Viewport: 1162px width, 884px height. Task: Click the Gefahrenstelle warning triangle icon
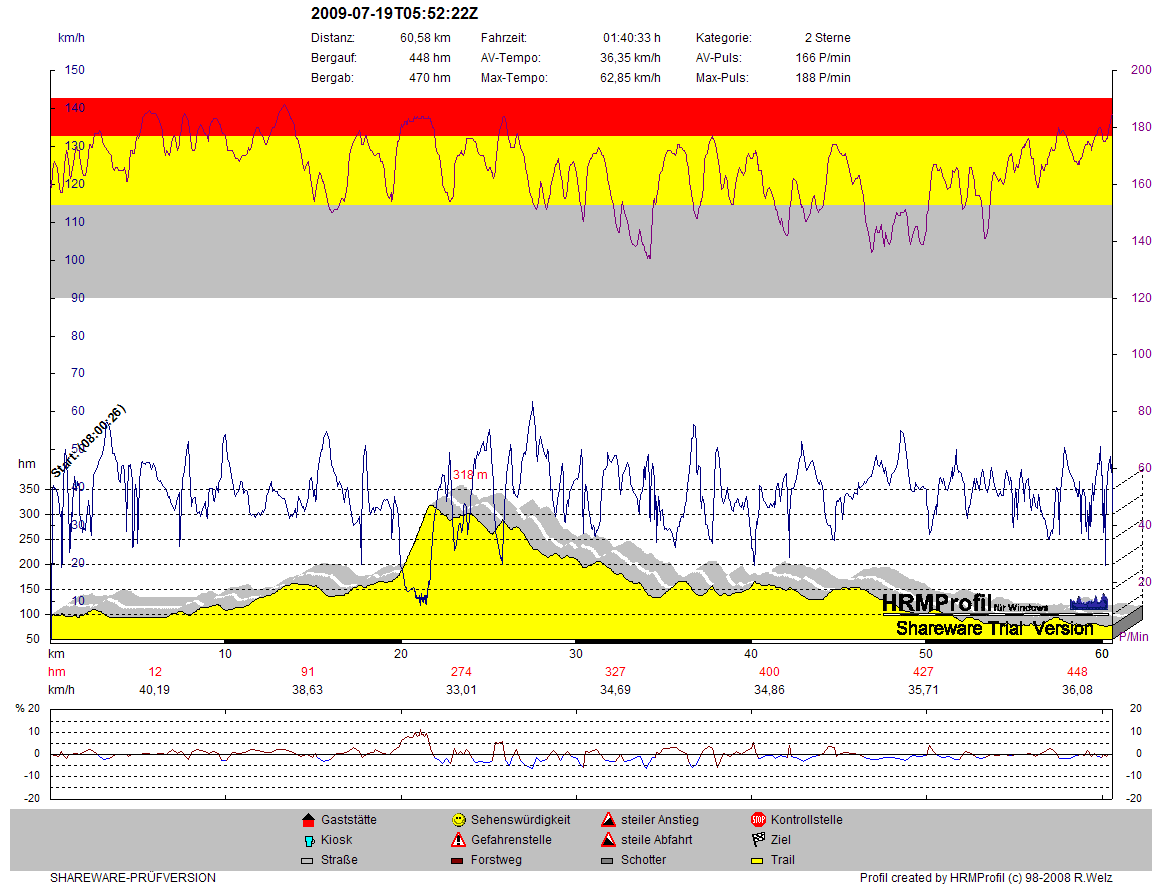(458, 840)
